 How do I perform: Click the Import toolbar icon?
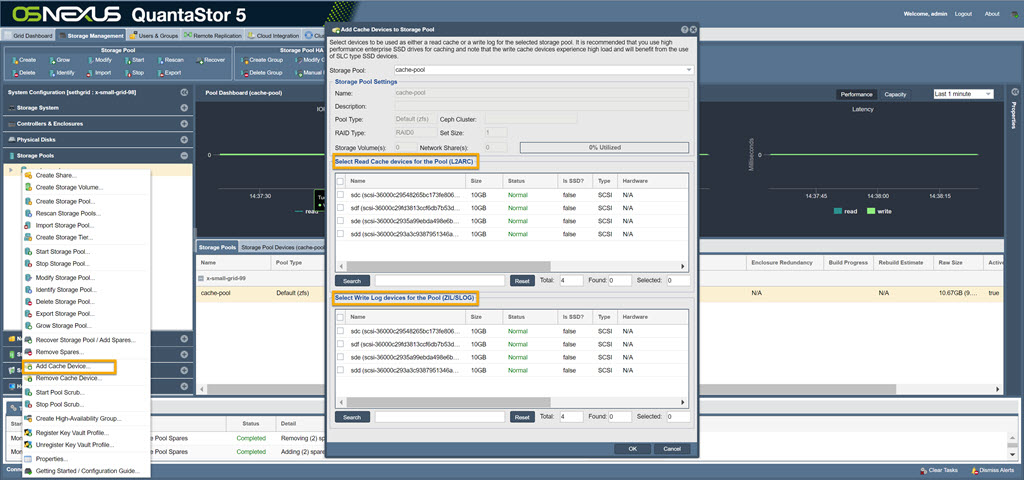[x=90, y=73]
